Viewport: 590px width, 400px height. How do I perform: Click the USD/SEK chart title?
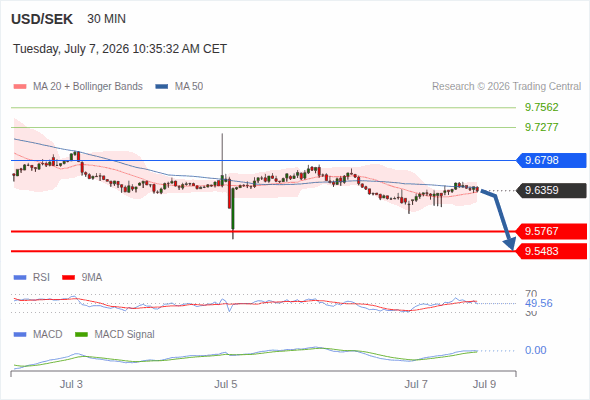42,19
